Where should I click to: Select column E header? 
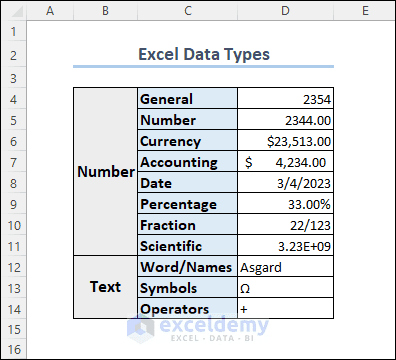coord(365,11)
